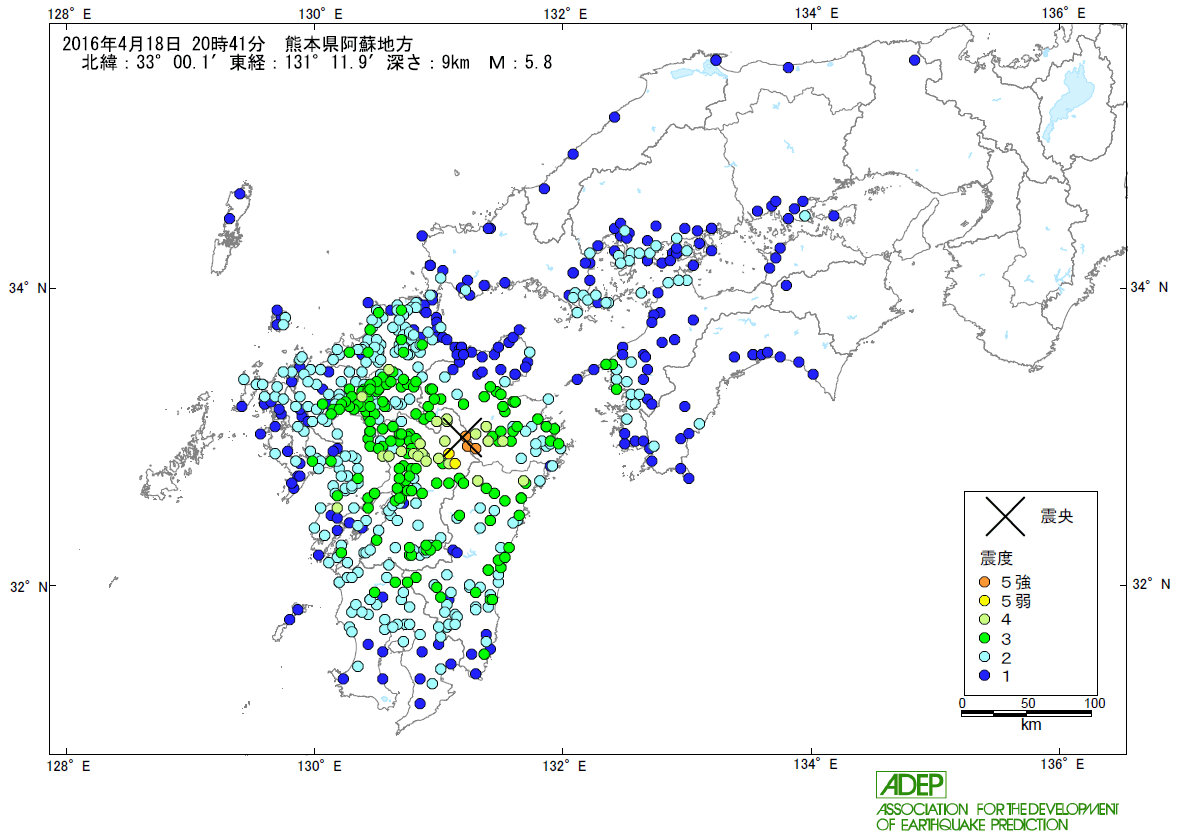Click the 128° E label on top axis
This screenshot has height=839, width=1177.
[x=69, y=14]
